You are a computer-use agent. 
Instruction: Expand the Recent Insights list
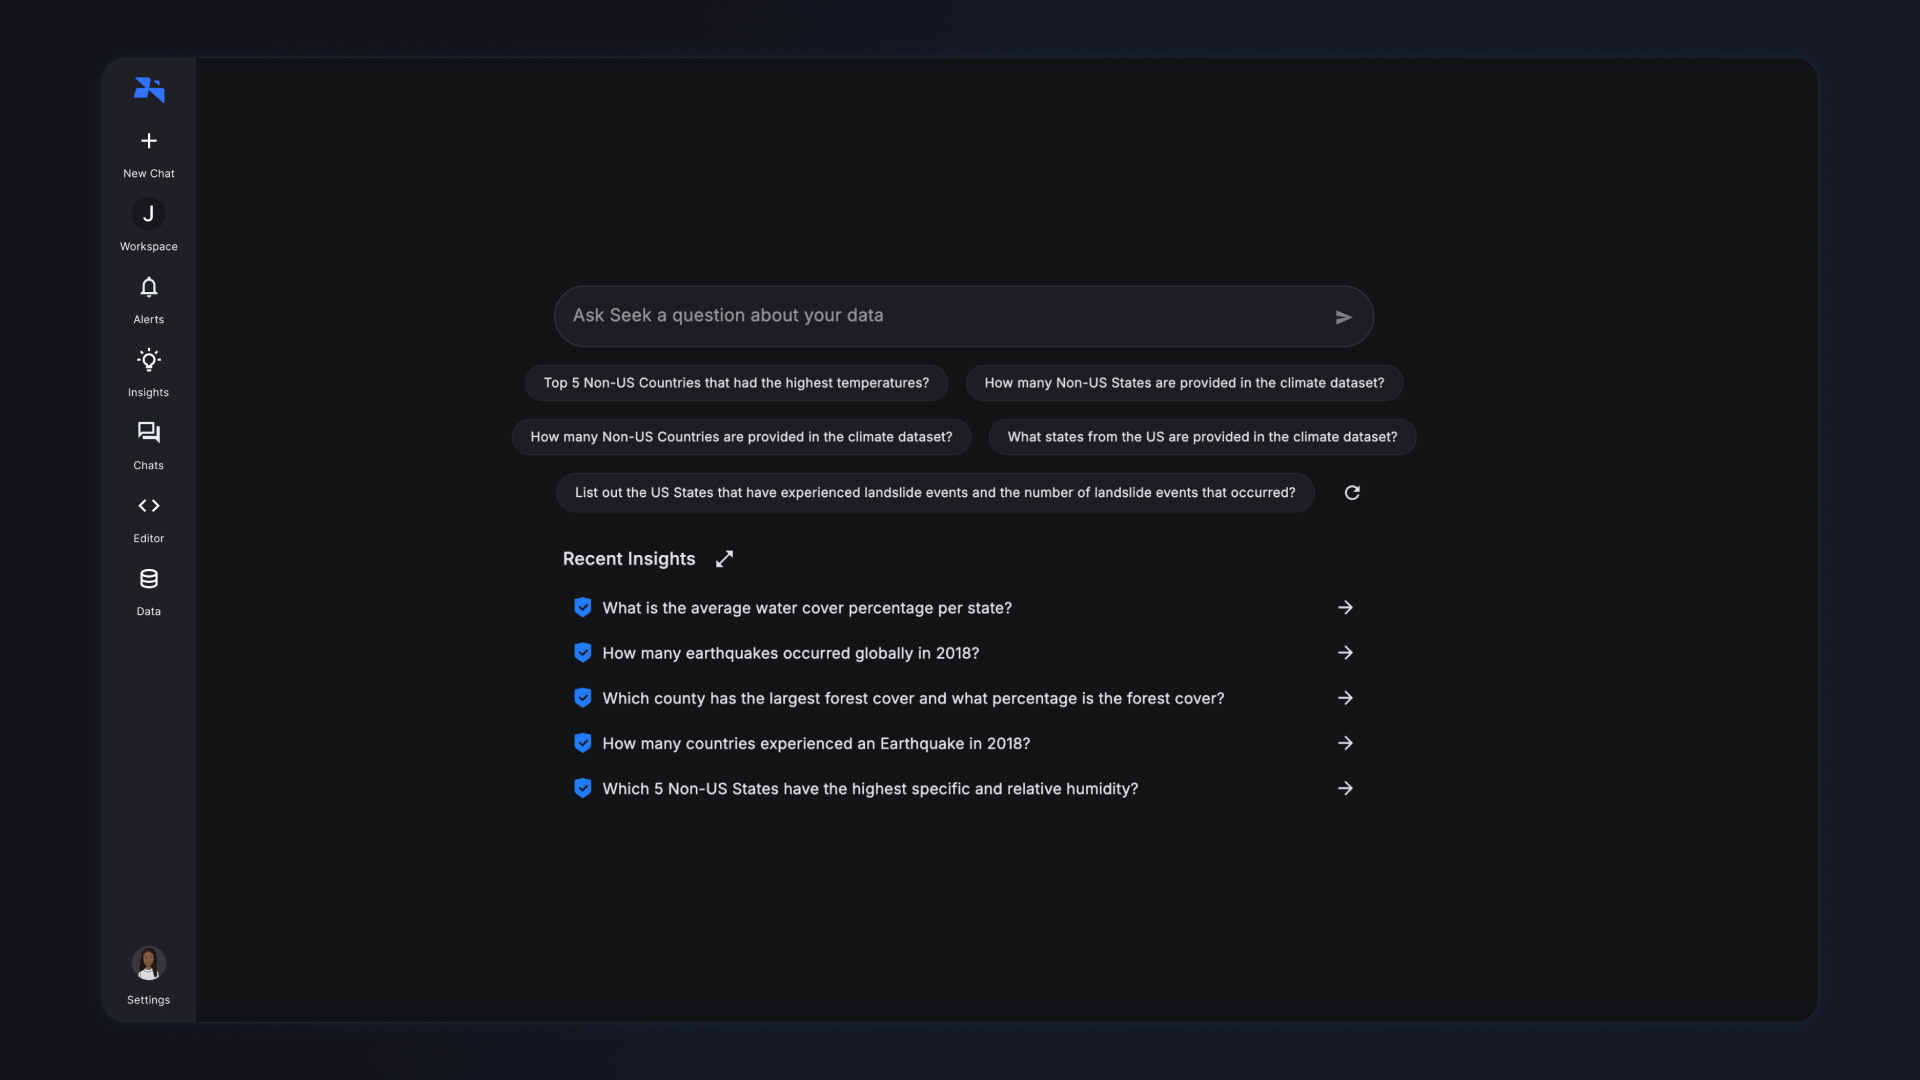(x=724, y=559)
